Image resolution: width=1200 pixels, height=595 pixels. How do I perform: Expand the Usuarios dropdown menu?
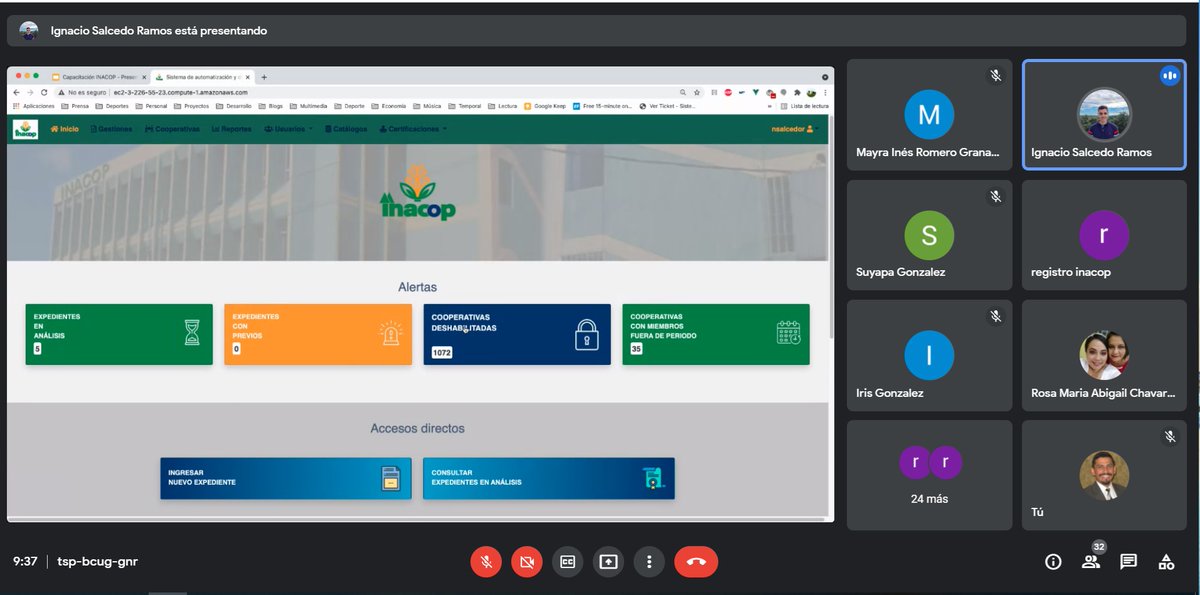(x=288, y=129)
